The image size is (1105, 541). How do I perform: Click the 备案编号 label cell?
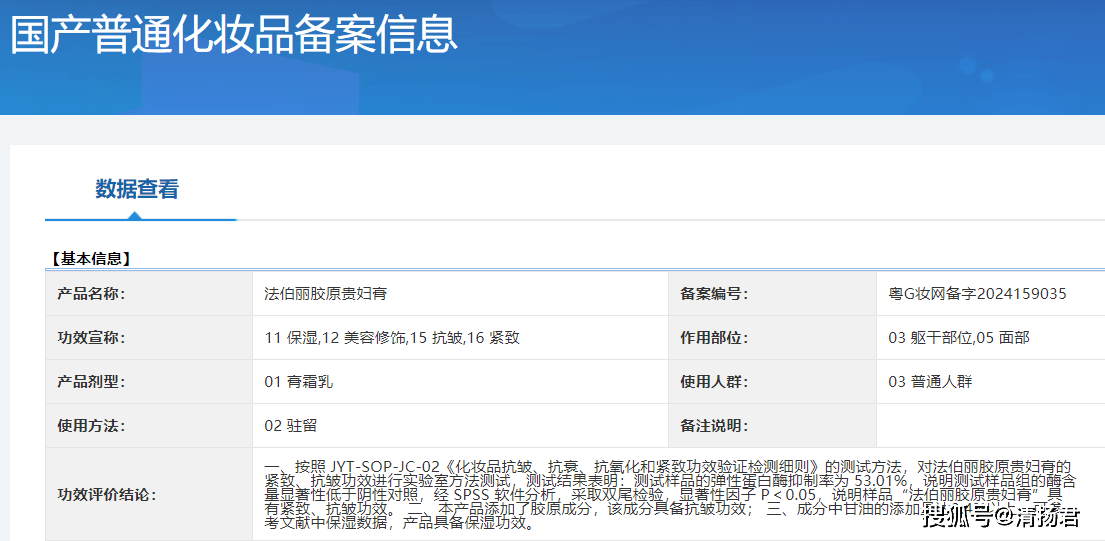coord(714,294)
